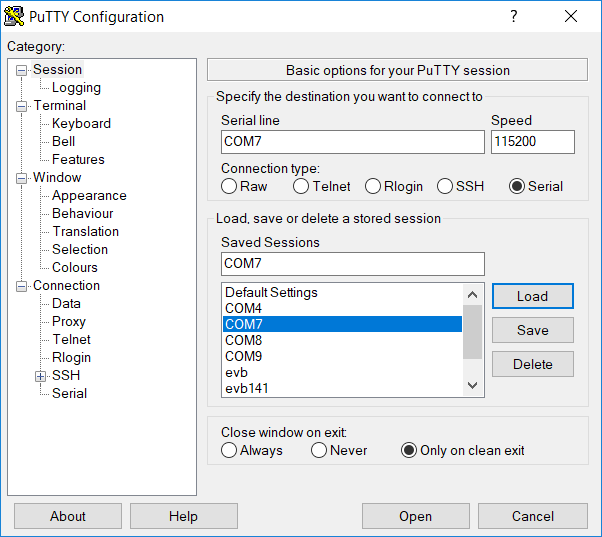602x537 pixels.
Task: Click the Serial line input field
Action: 352,142
